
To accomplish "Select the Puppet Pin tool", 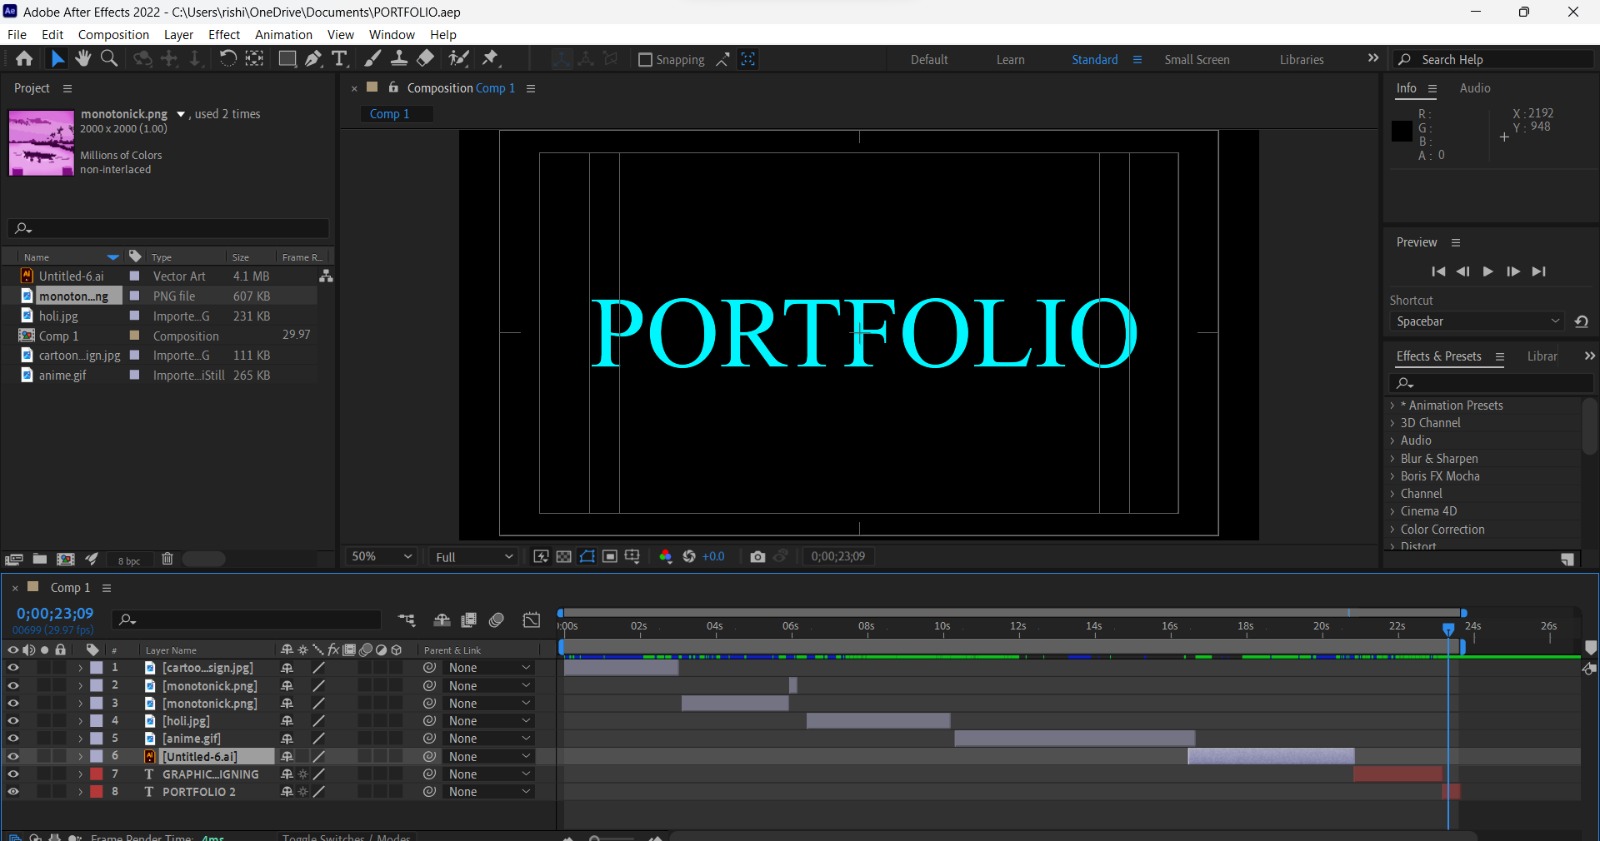I will [490, 59].
